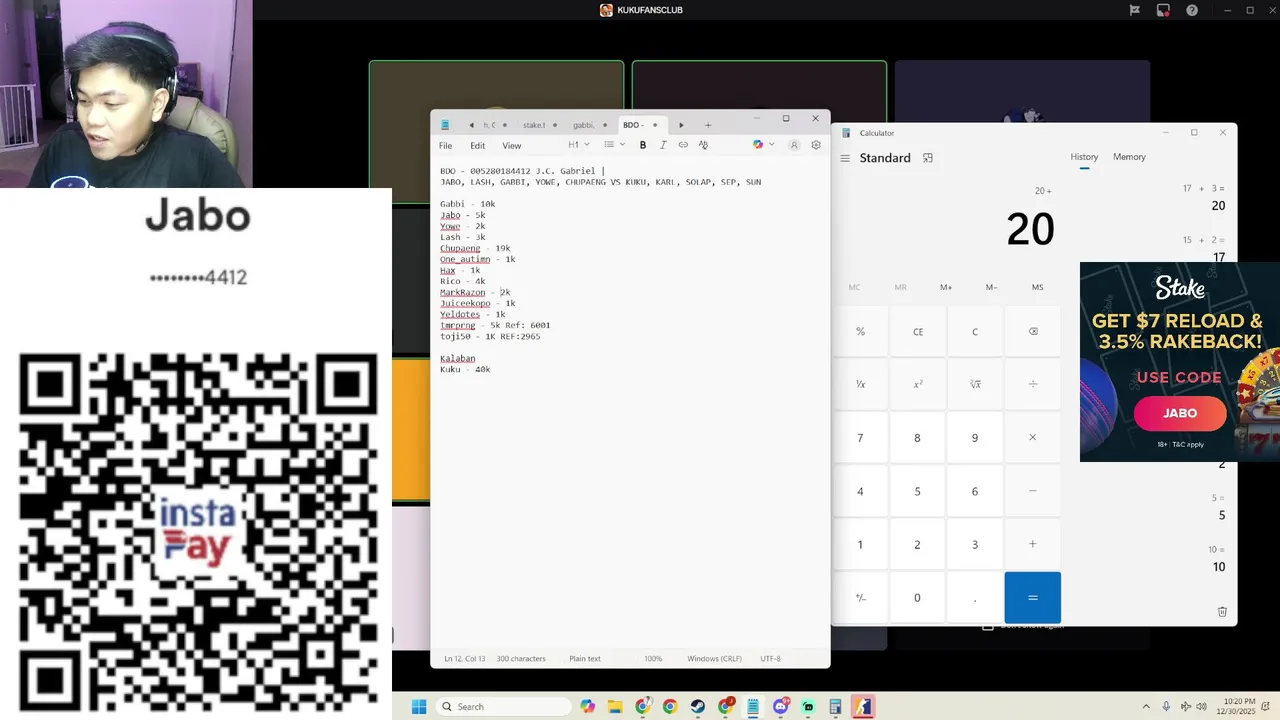Open Notepad taskbar icon

[x=752, y=707]
